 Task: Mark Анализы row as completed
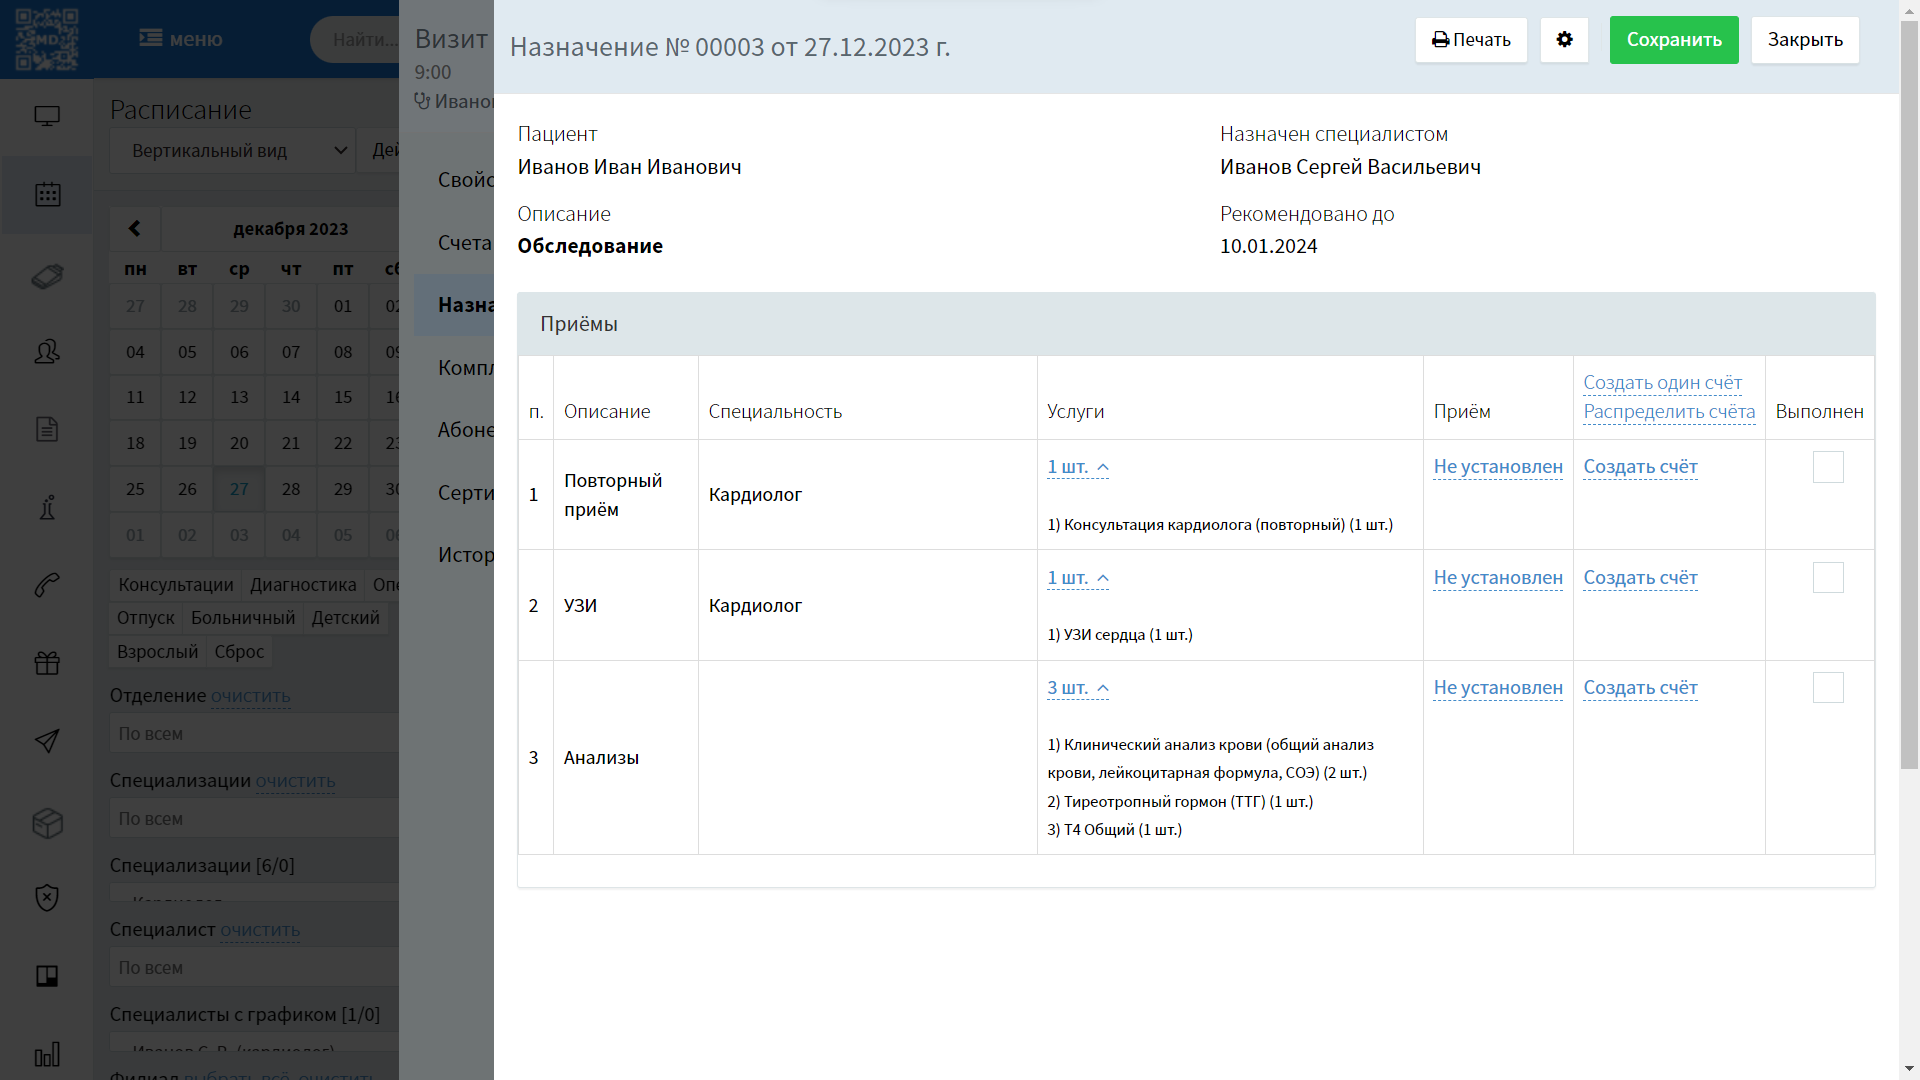pos(1828,687)
